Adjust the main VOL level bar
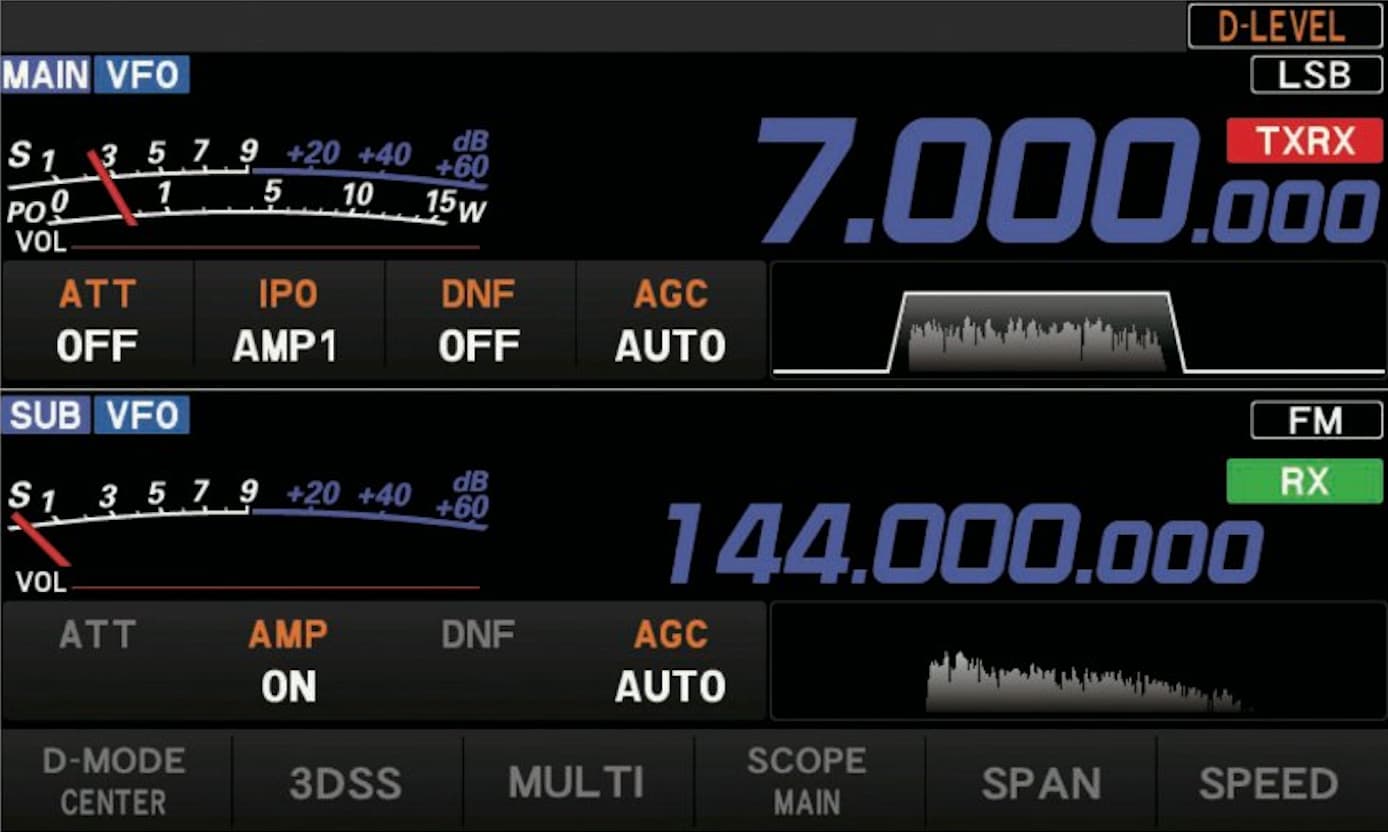Image resolution: width=1388 pixels, height=832 pixels. (x=275, y=246)
